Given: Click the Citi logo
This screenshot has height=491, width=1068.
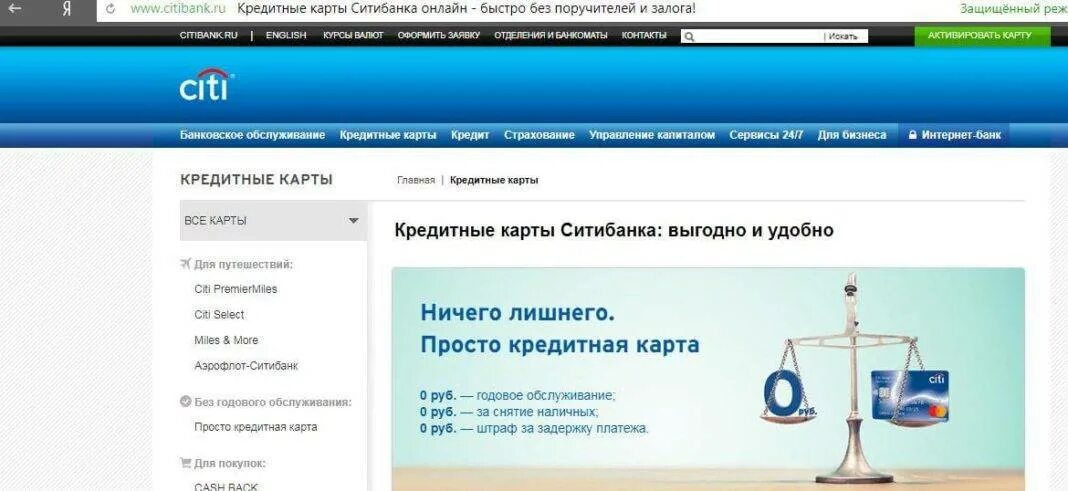Looking at the screenshot, I should (x=206, y=84).
